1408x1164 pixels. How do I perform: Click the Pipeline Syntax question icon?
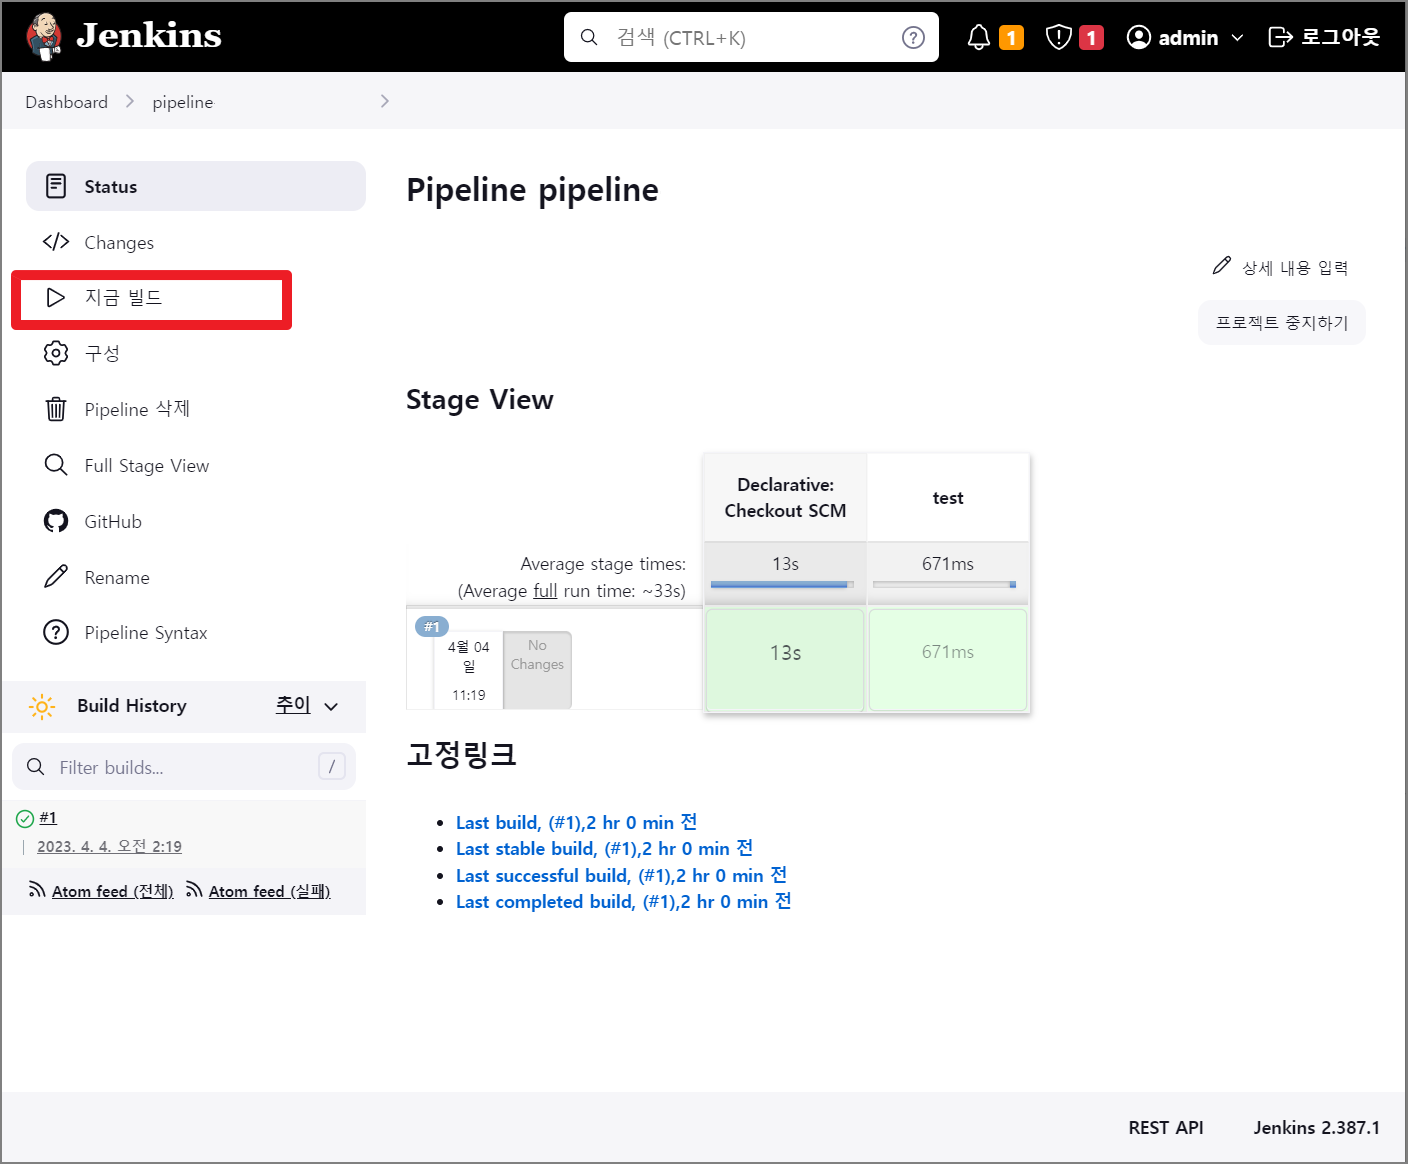point(56,633)
